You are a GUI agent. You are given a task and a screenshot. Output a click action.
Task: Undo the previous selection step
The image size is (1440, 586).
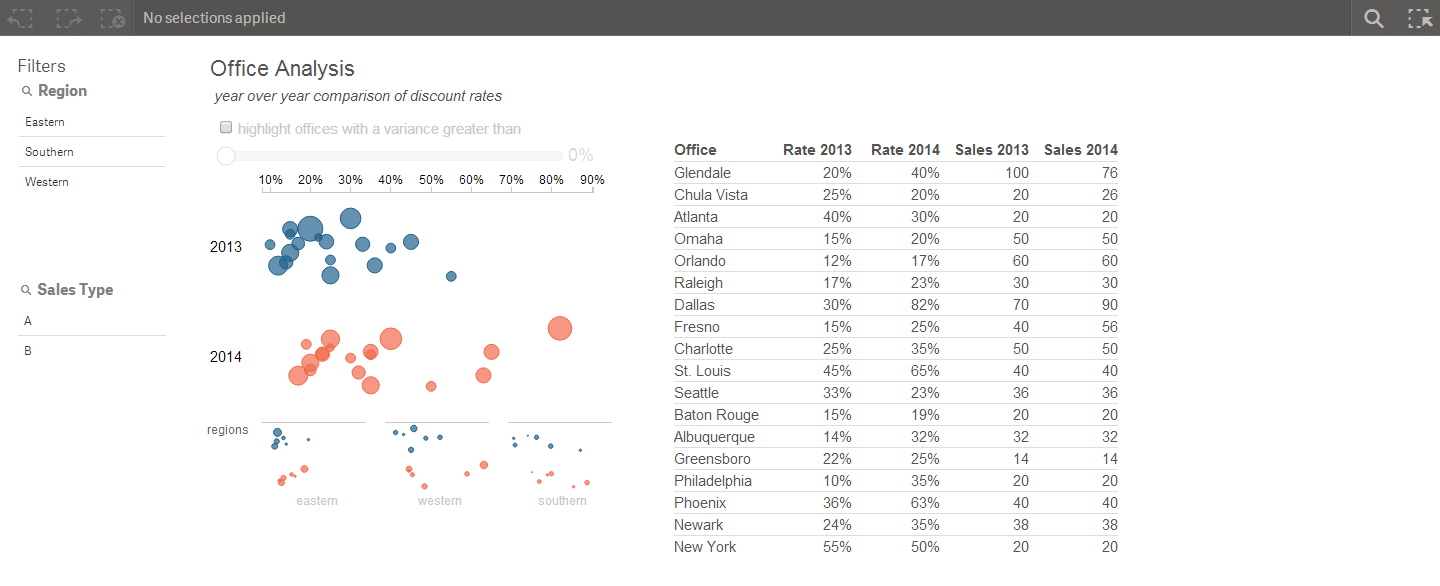pyautogui.click(x=20, y=17)
